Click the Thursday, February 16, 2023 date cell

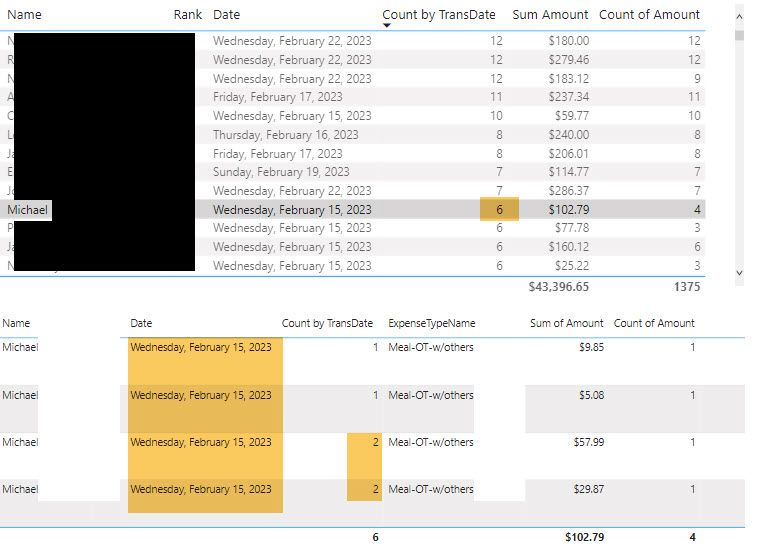[286, 135]
